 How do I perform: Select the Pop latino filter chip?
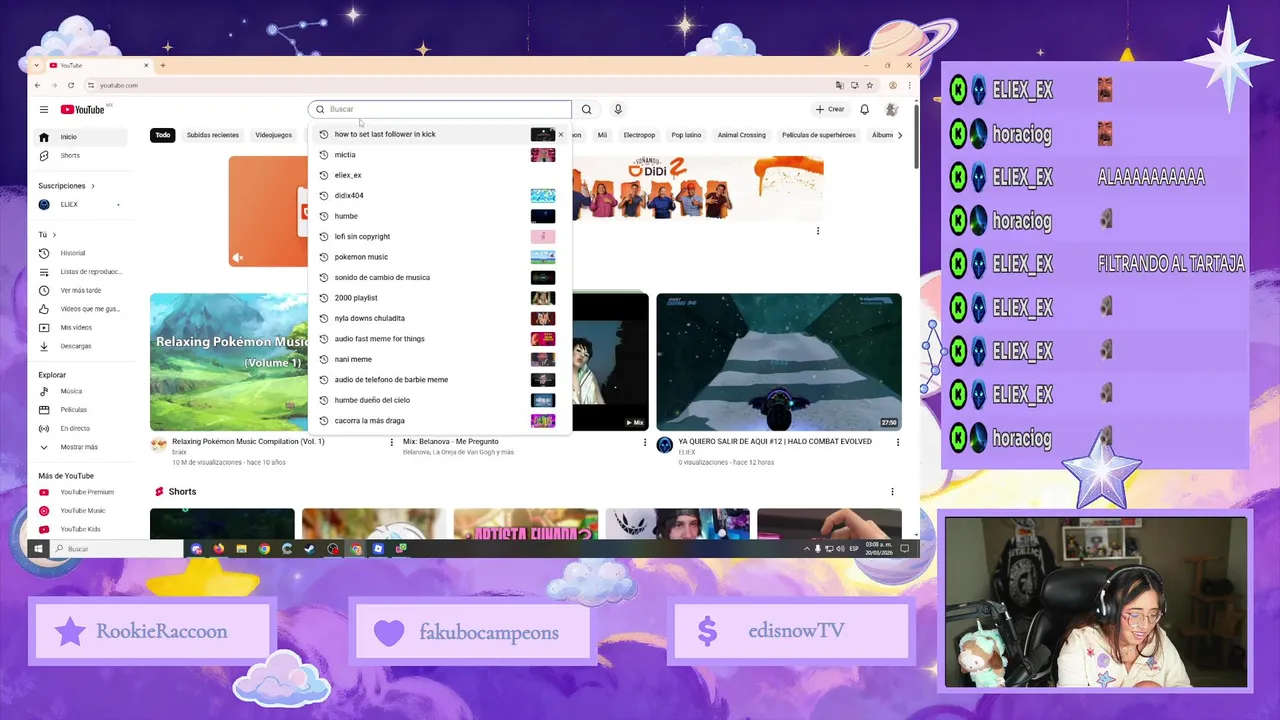click(686, 135)
